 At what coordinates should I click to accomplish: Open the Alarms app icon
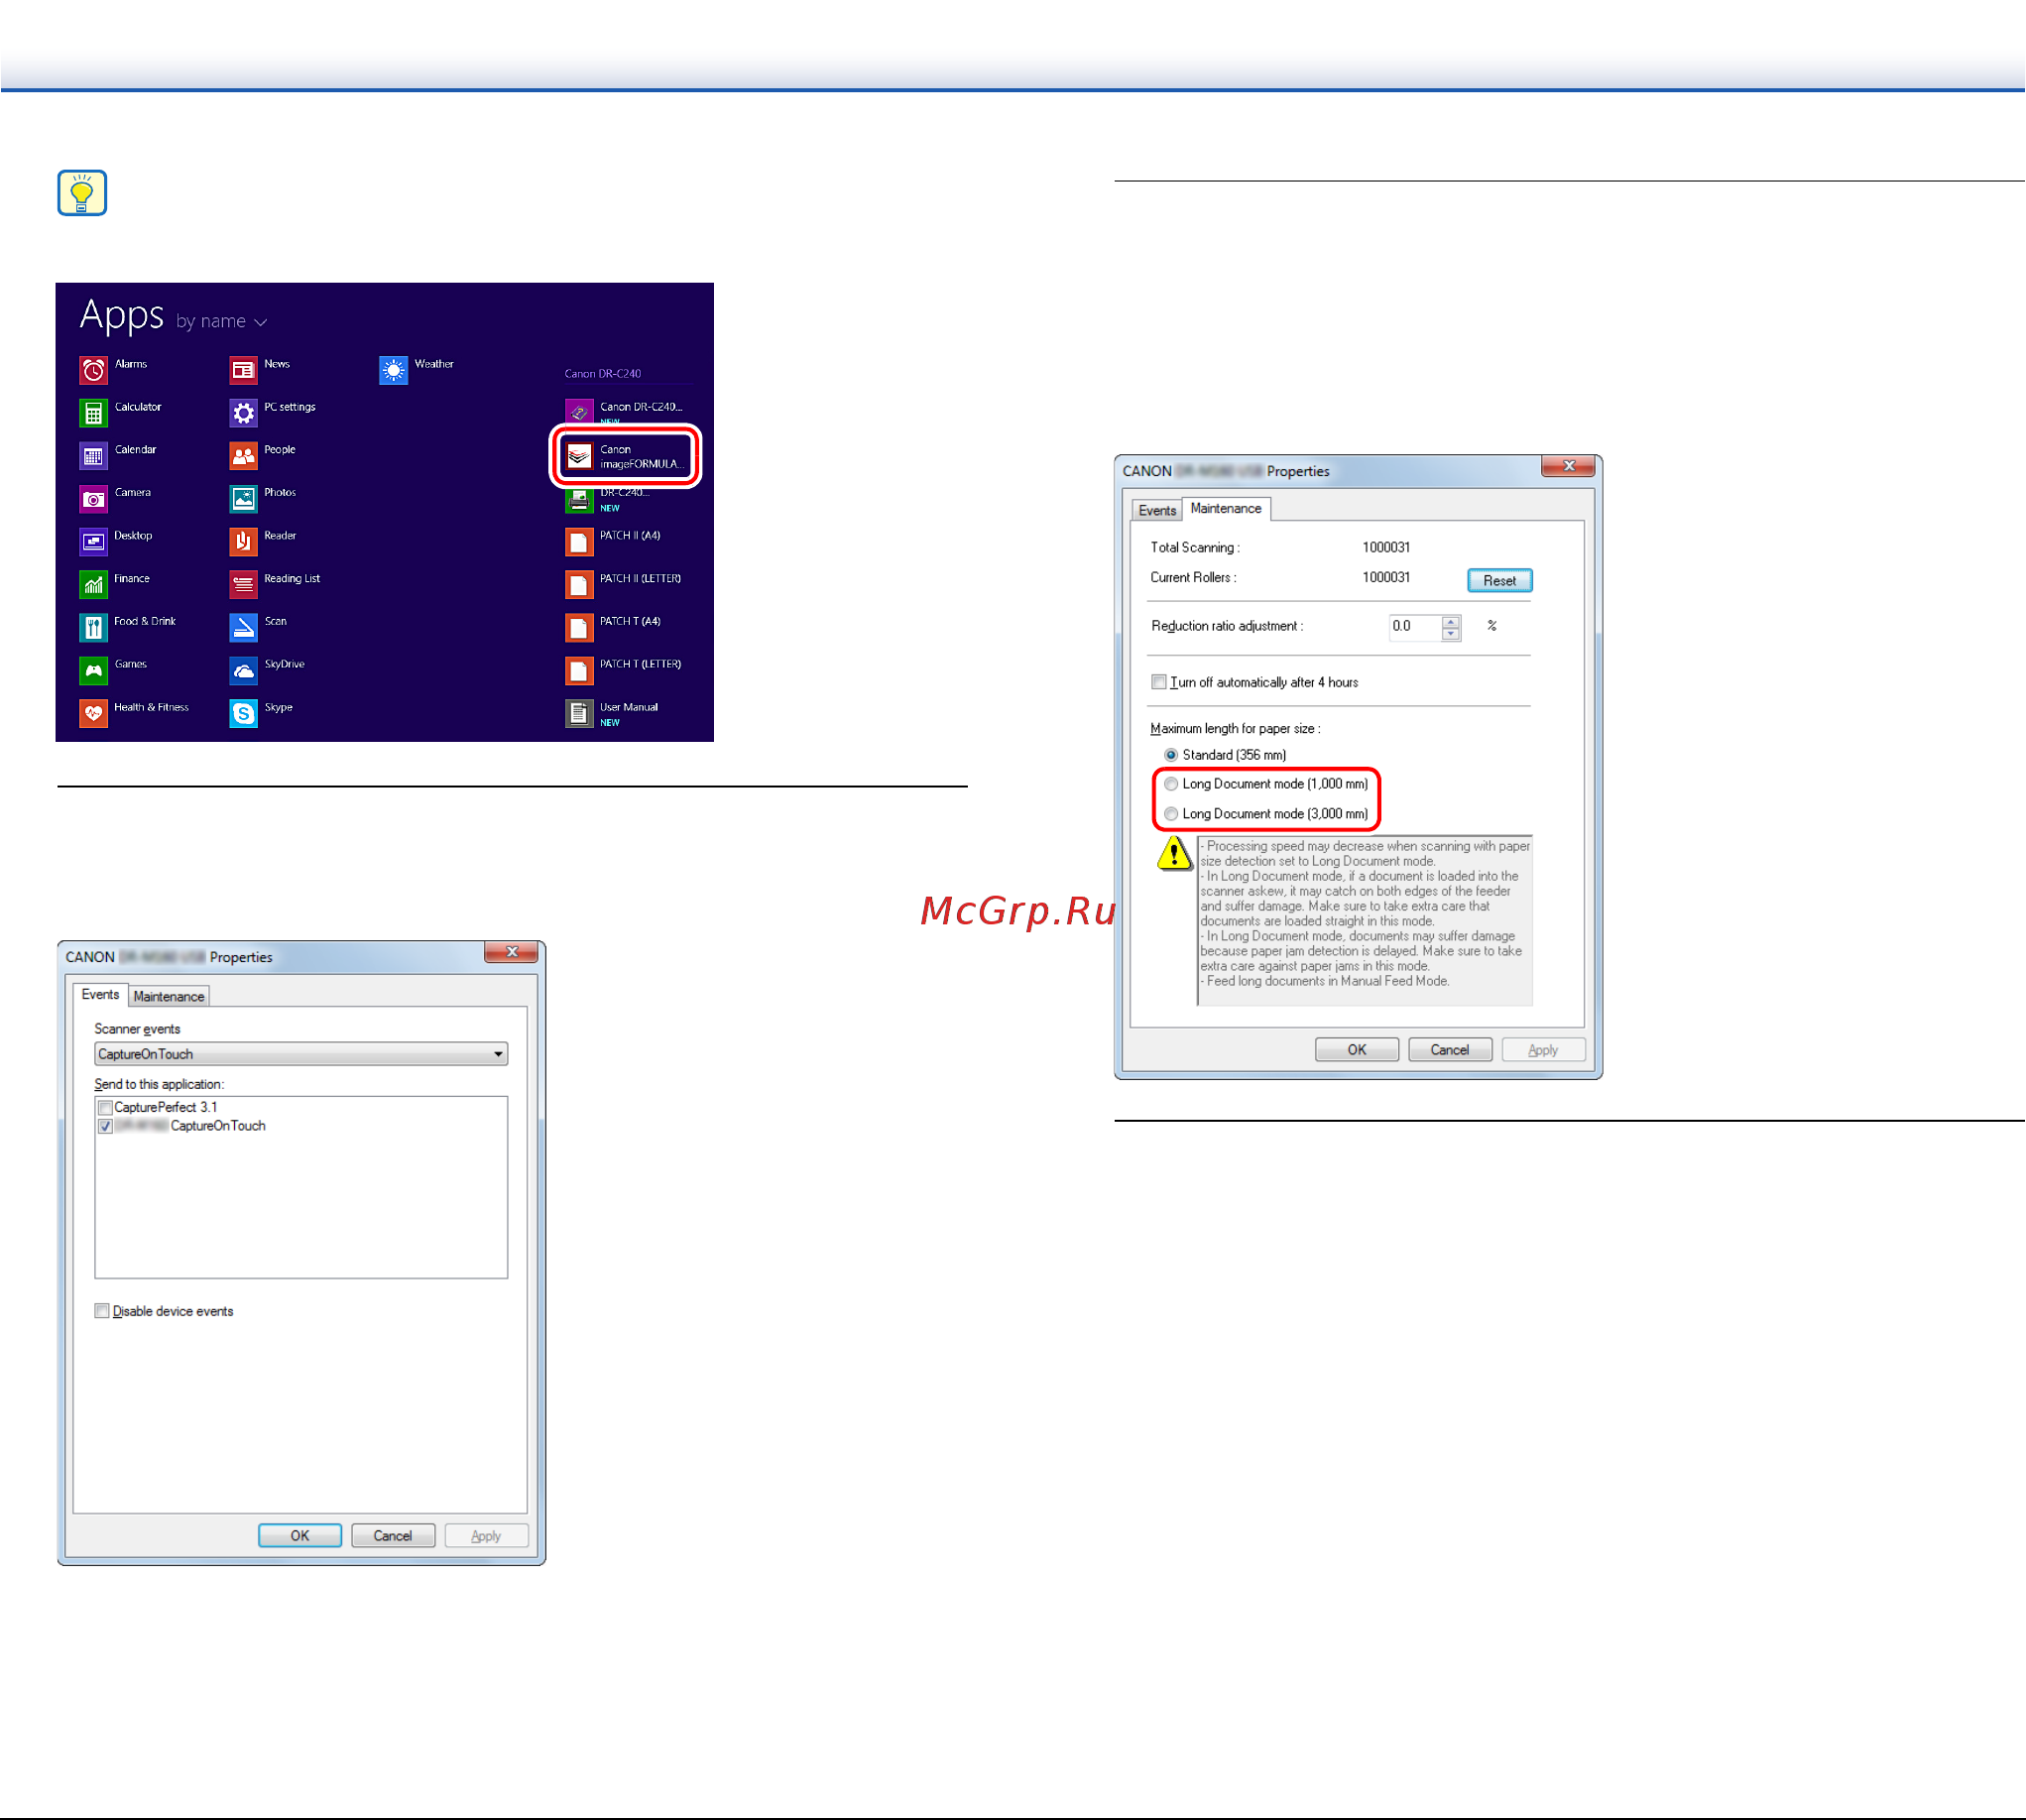(93, 370)
